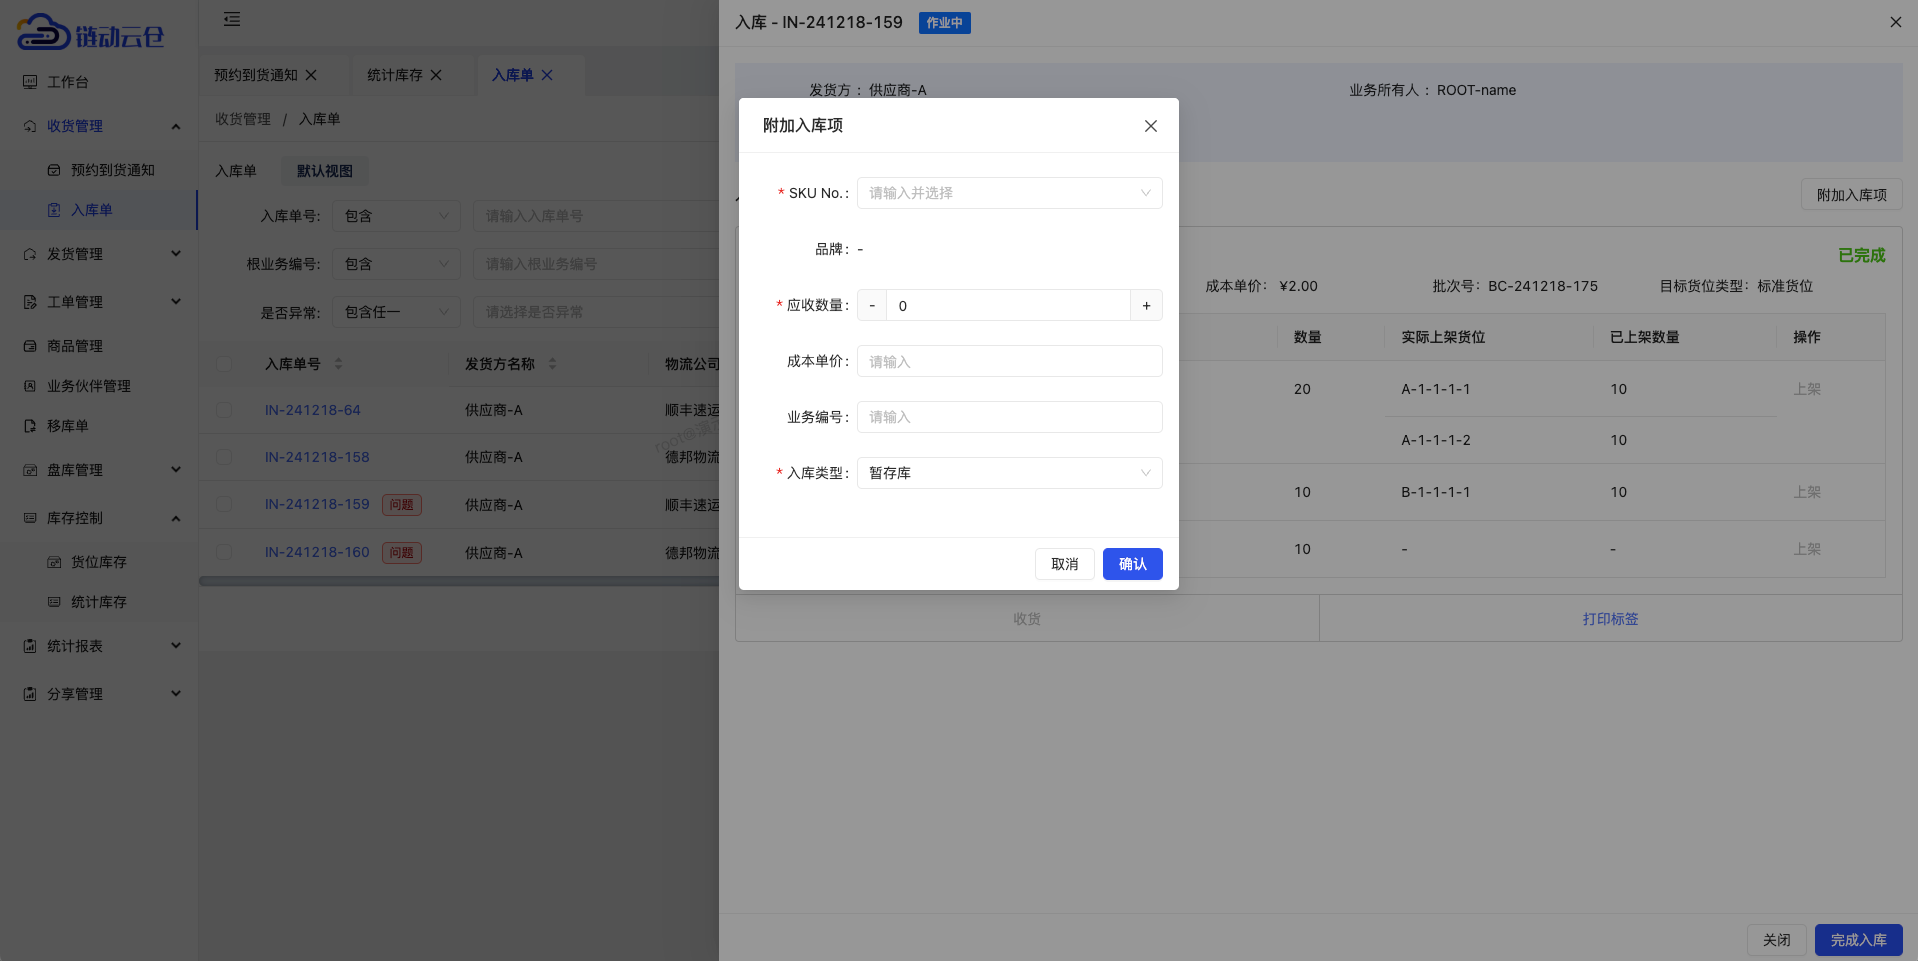This screenshot has height=961, width=1918.
Task: Open 业务伙伴管理 from the sidebar
Action: click(x=90, y=385)
